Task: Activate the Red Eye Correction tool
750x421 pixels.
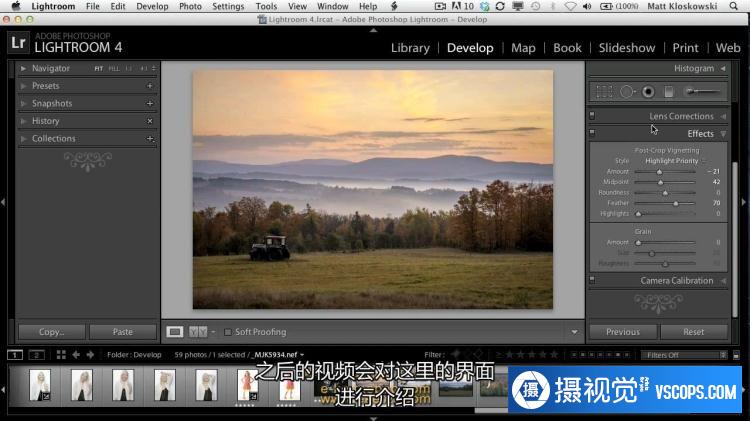Action: (648, 92)
